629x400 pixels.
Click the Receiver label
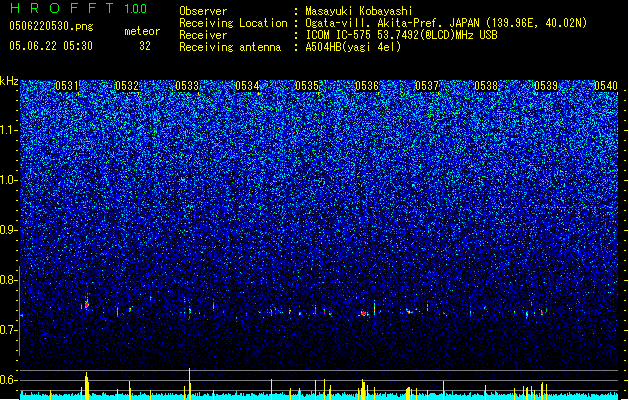[203, 35]
